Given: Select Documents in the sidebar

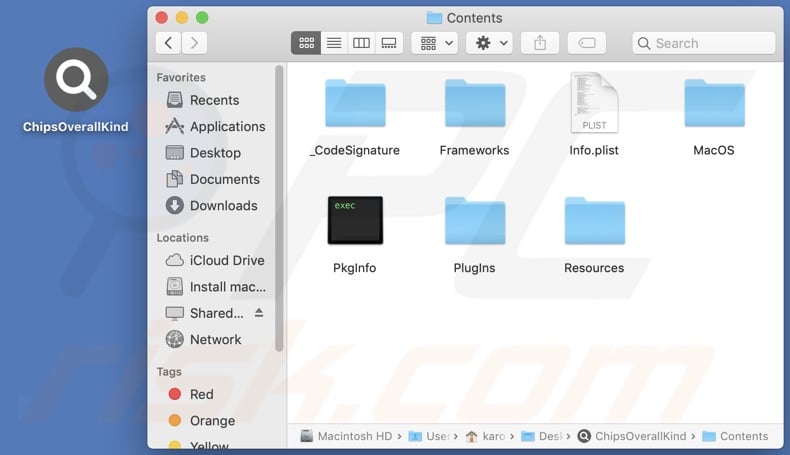Looking at the screenshot, I should click(x=213, y=179).
